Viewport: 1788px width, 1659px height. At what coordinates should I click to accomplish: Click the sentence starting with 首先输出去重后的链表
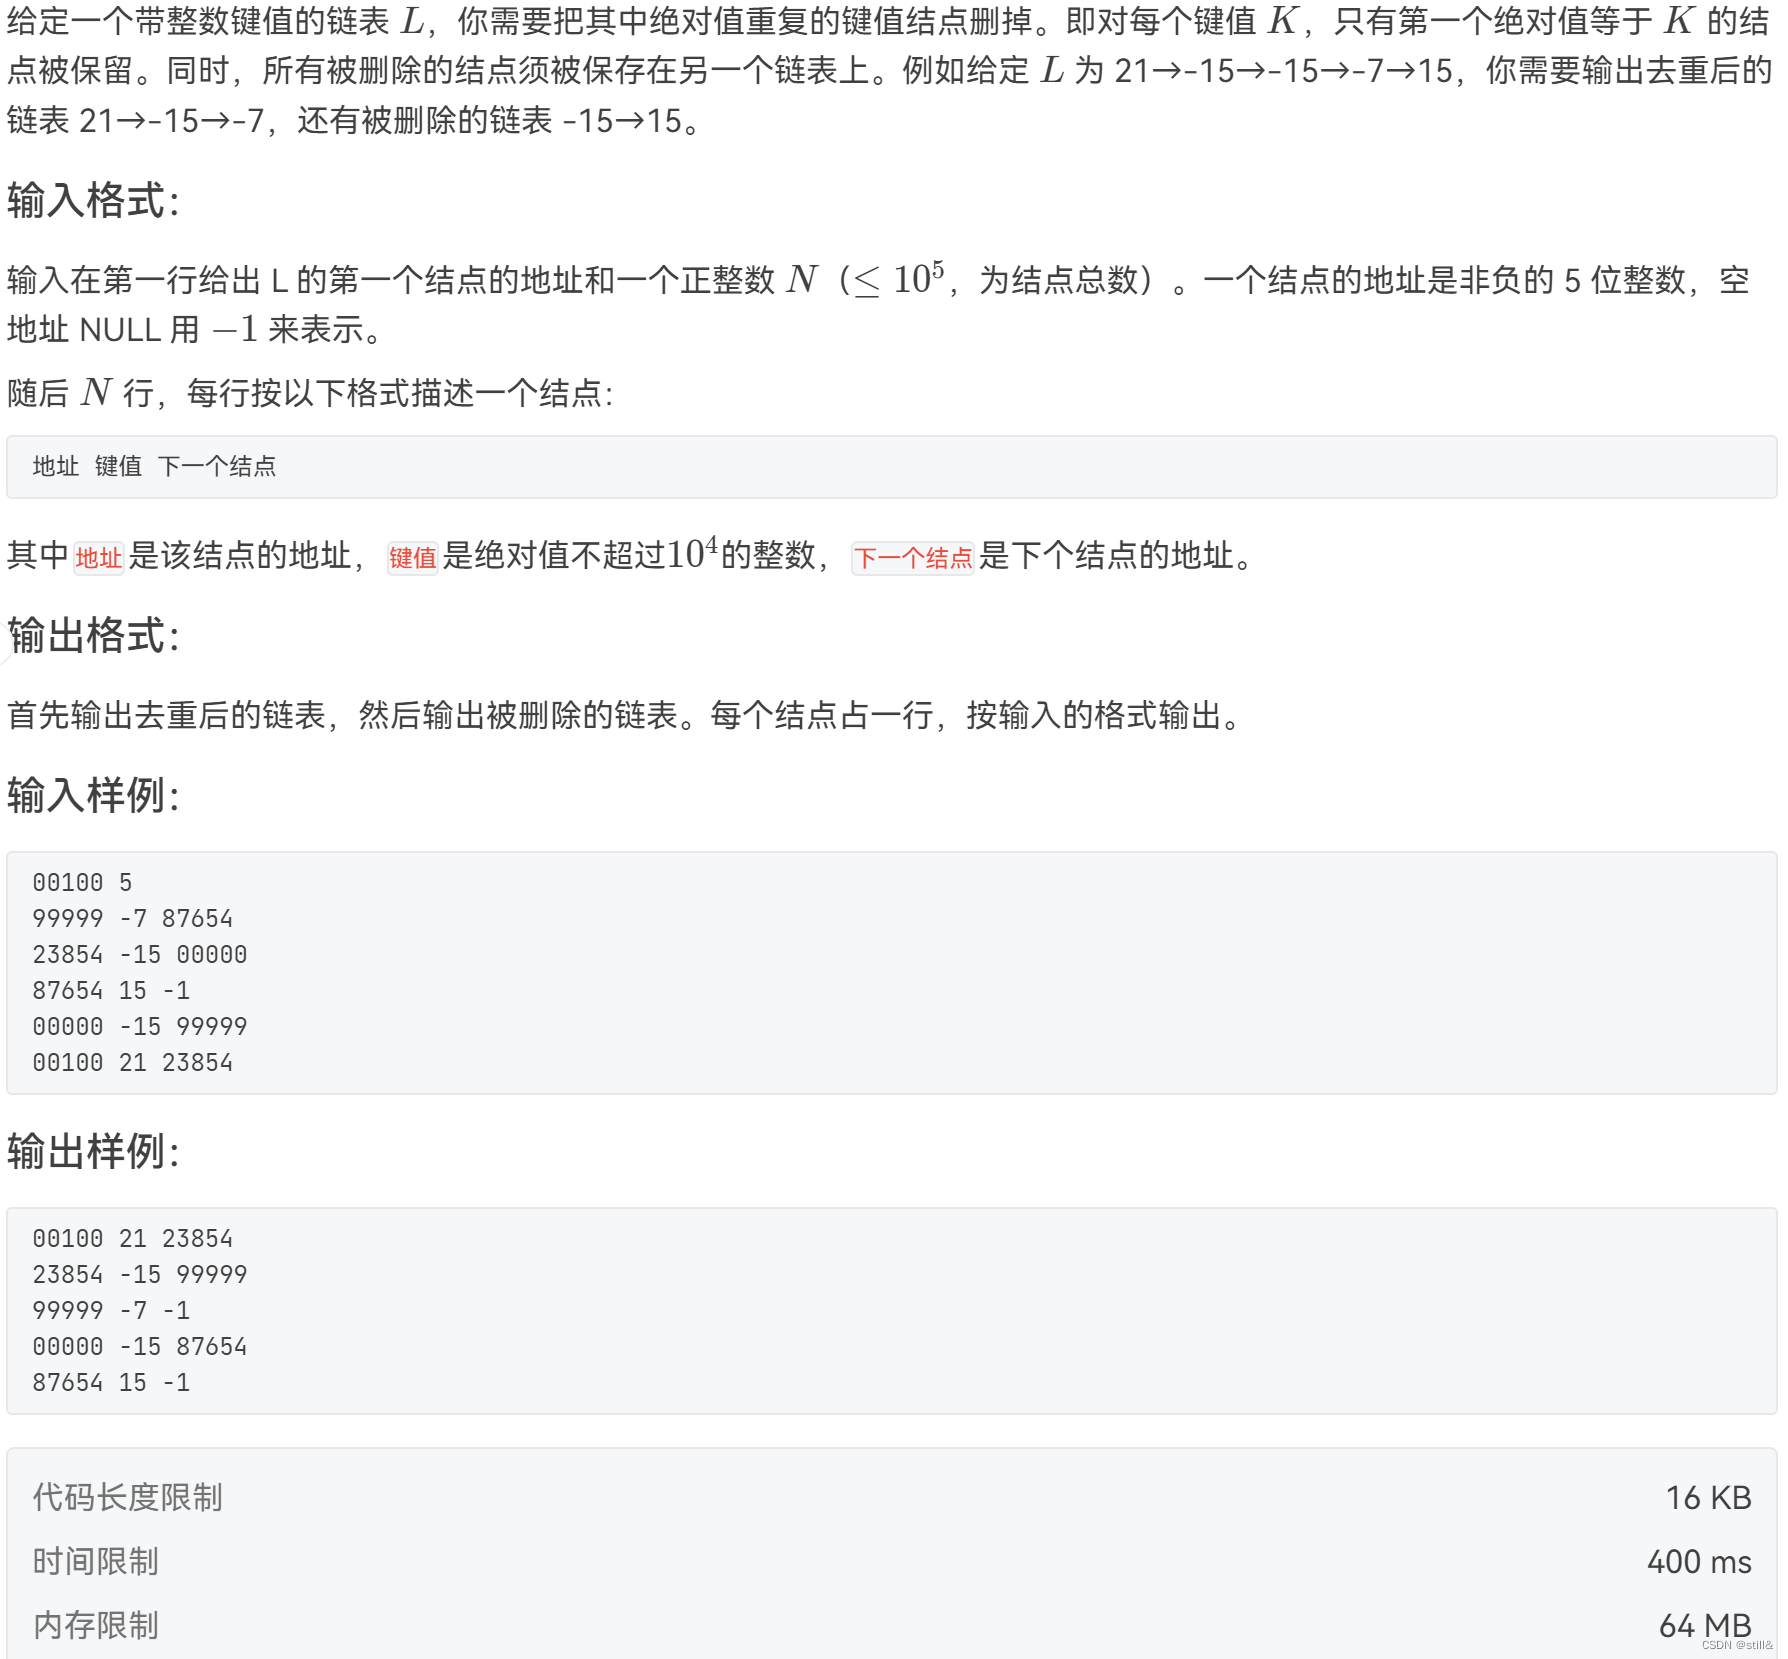pos(626,715)
